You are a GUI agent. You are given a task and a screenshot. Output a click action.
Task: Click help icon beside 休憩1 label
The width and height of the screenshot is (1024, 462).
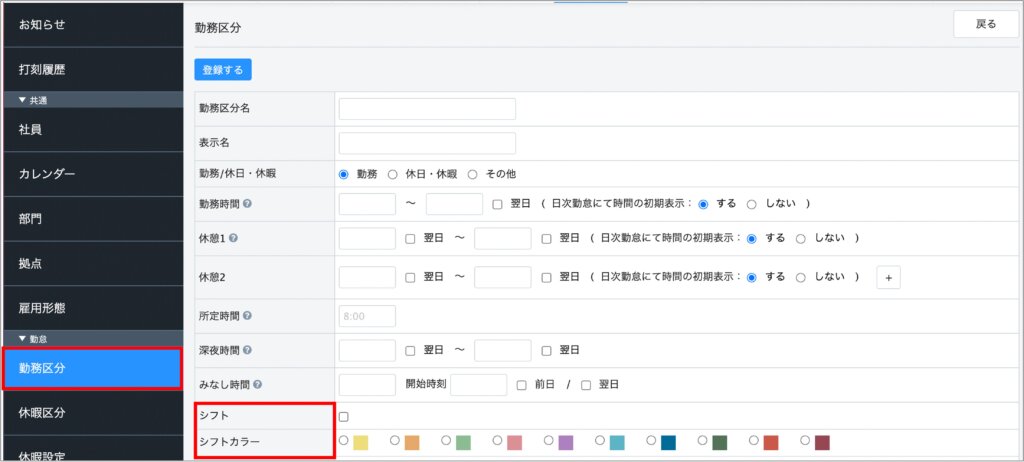pyautogui.click(x=233, y=238)
